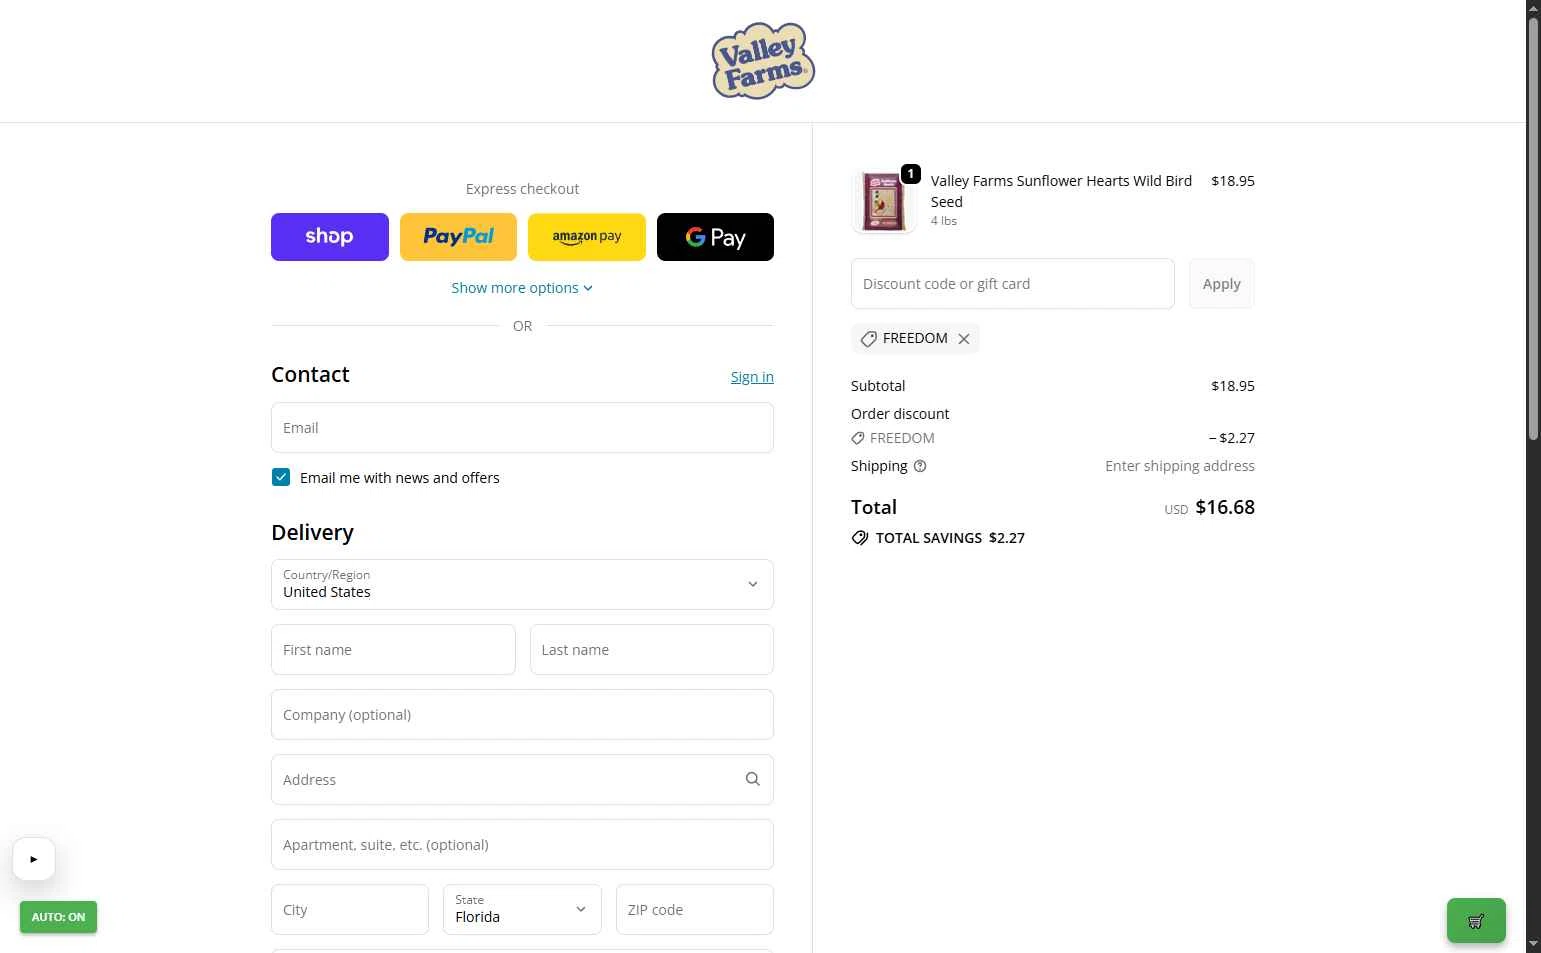Click the shipping info question icon
The image size is (1541, 953).
[920, 466]
